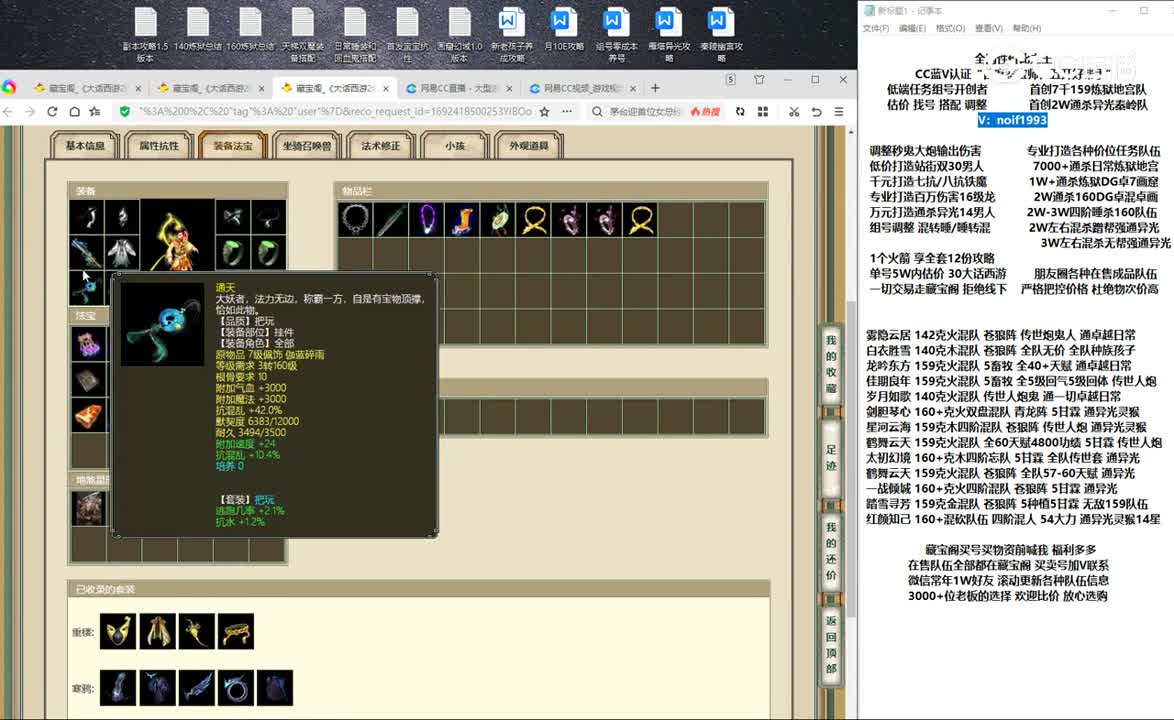This screenshot has width=1174, height=720.
Task: Click the 足迹 side button
Action: [831, 457]
